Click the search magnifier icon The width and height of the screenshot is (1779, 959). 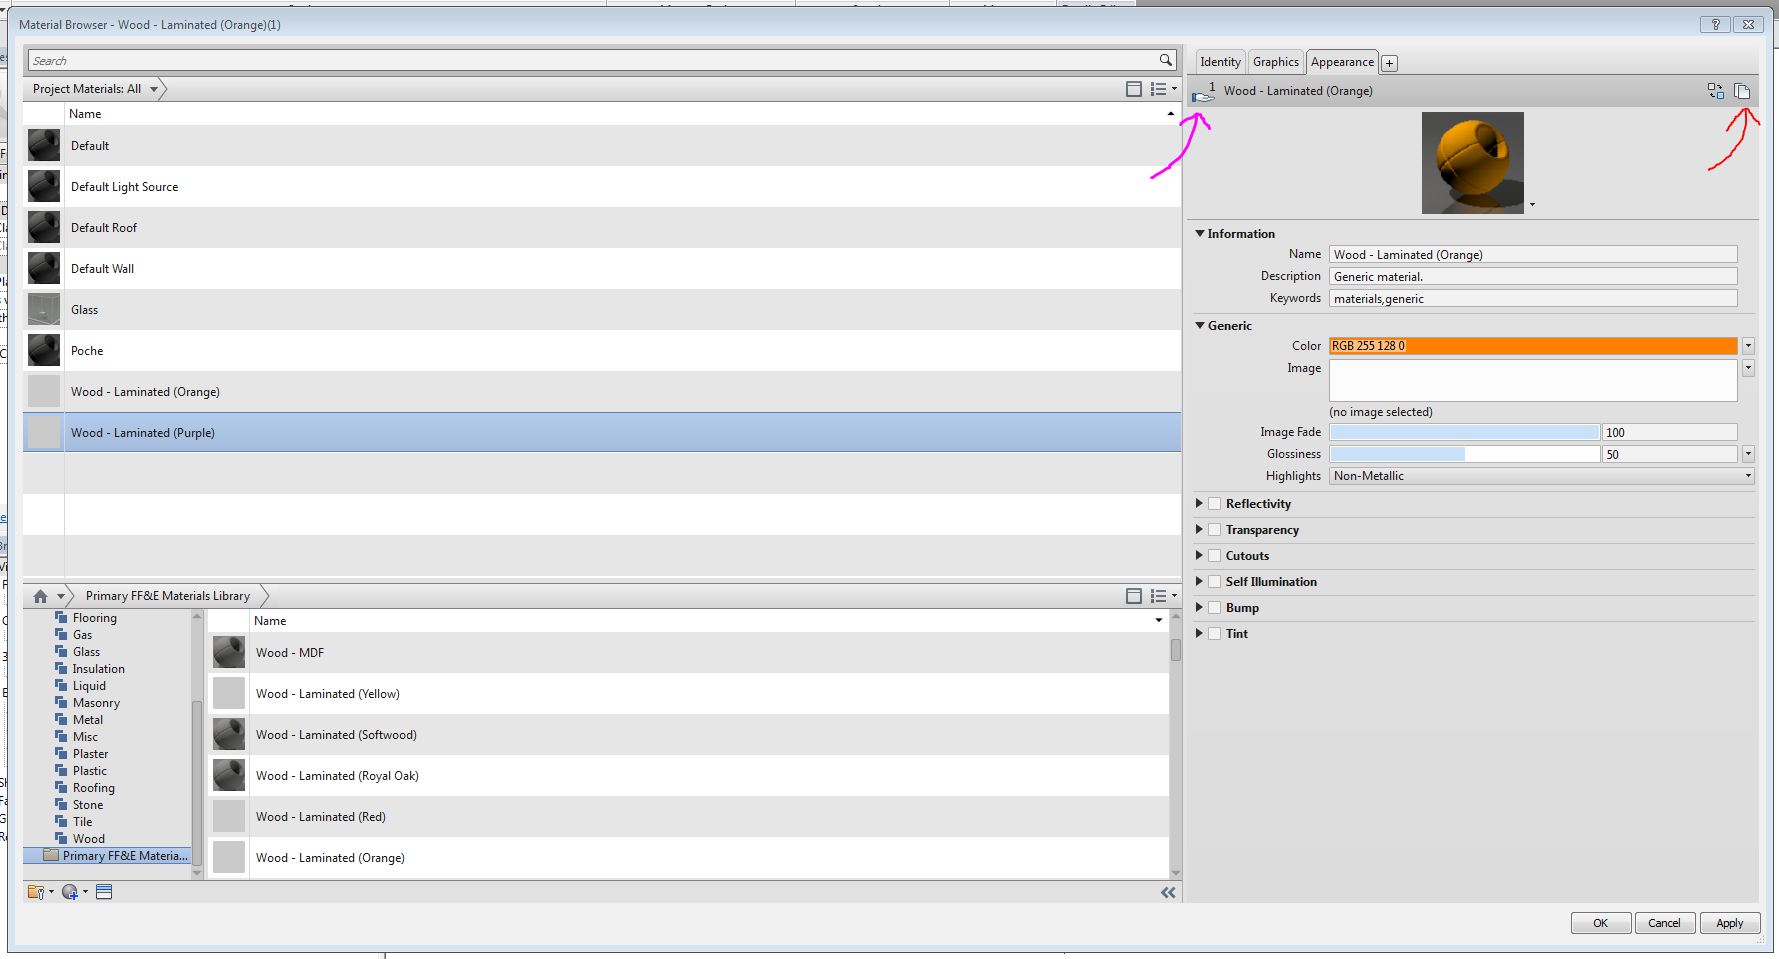tap(1165, 60)
